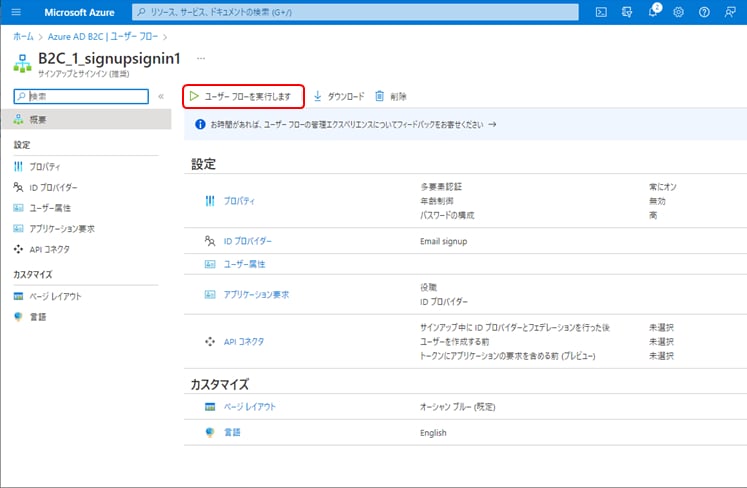The width and height of the screenshot is (747, 488).
Task: Click the green play run icon
Action: point(194,96)
